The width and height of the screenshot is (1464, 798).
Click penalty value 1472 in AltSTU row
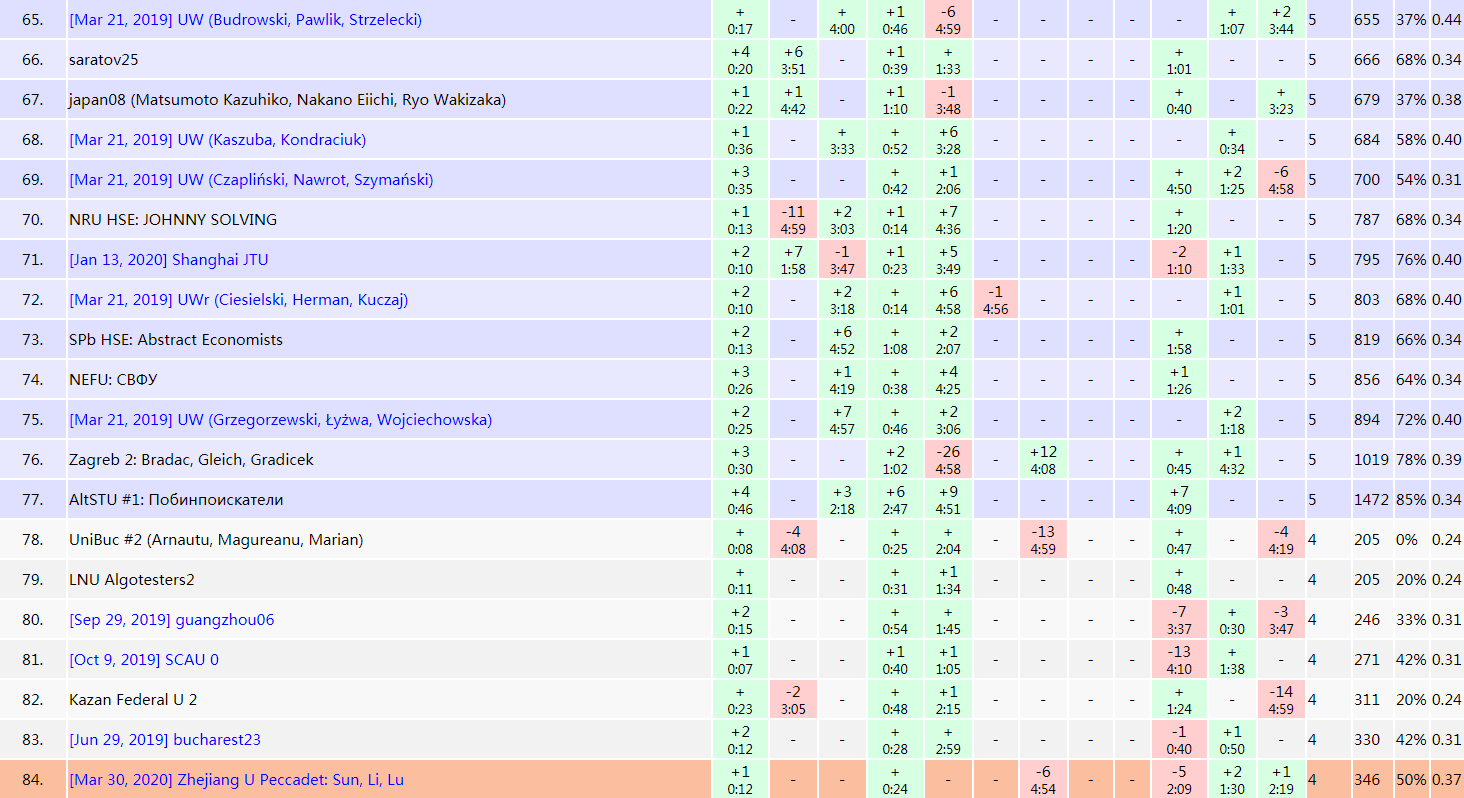[1371, 500]
